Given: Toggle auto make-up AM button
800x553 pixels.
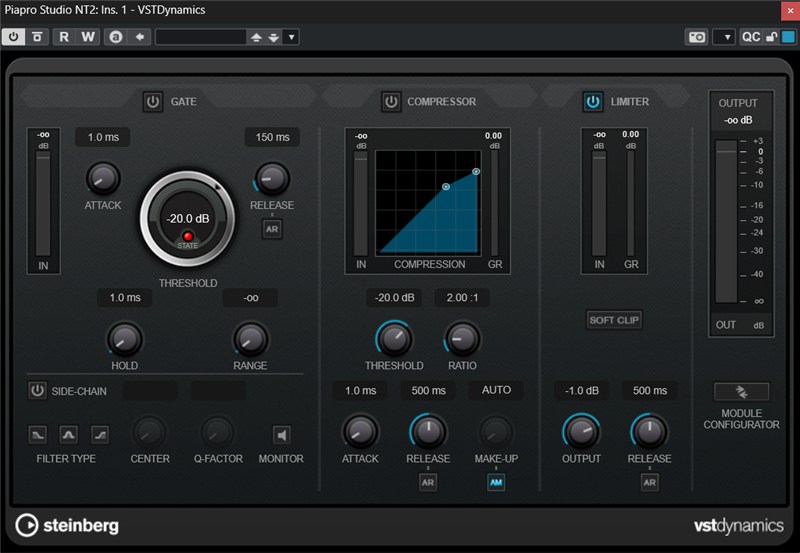Looking at the screenshot, I should point(496,482).
